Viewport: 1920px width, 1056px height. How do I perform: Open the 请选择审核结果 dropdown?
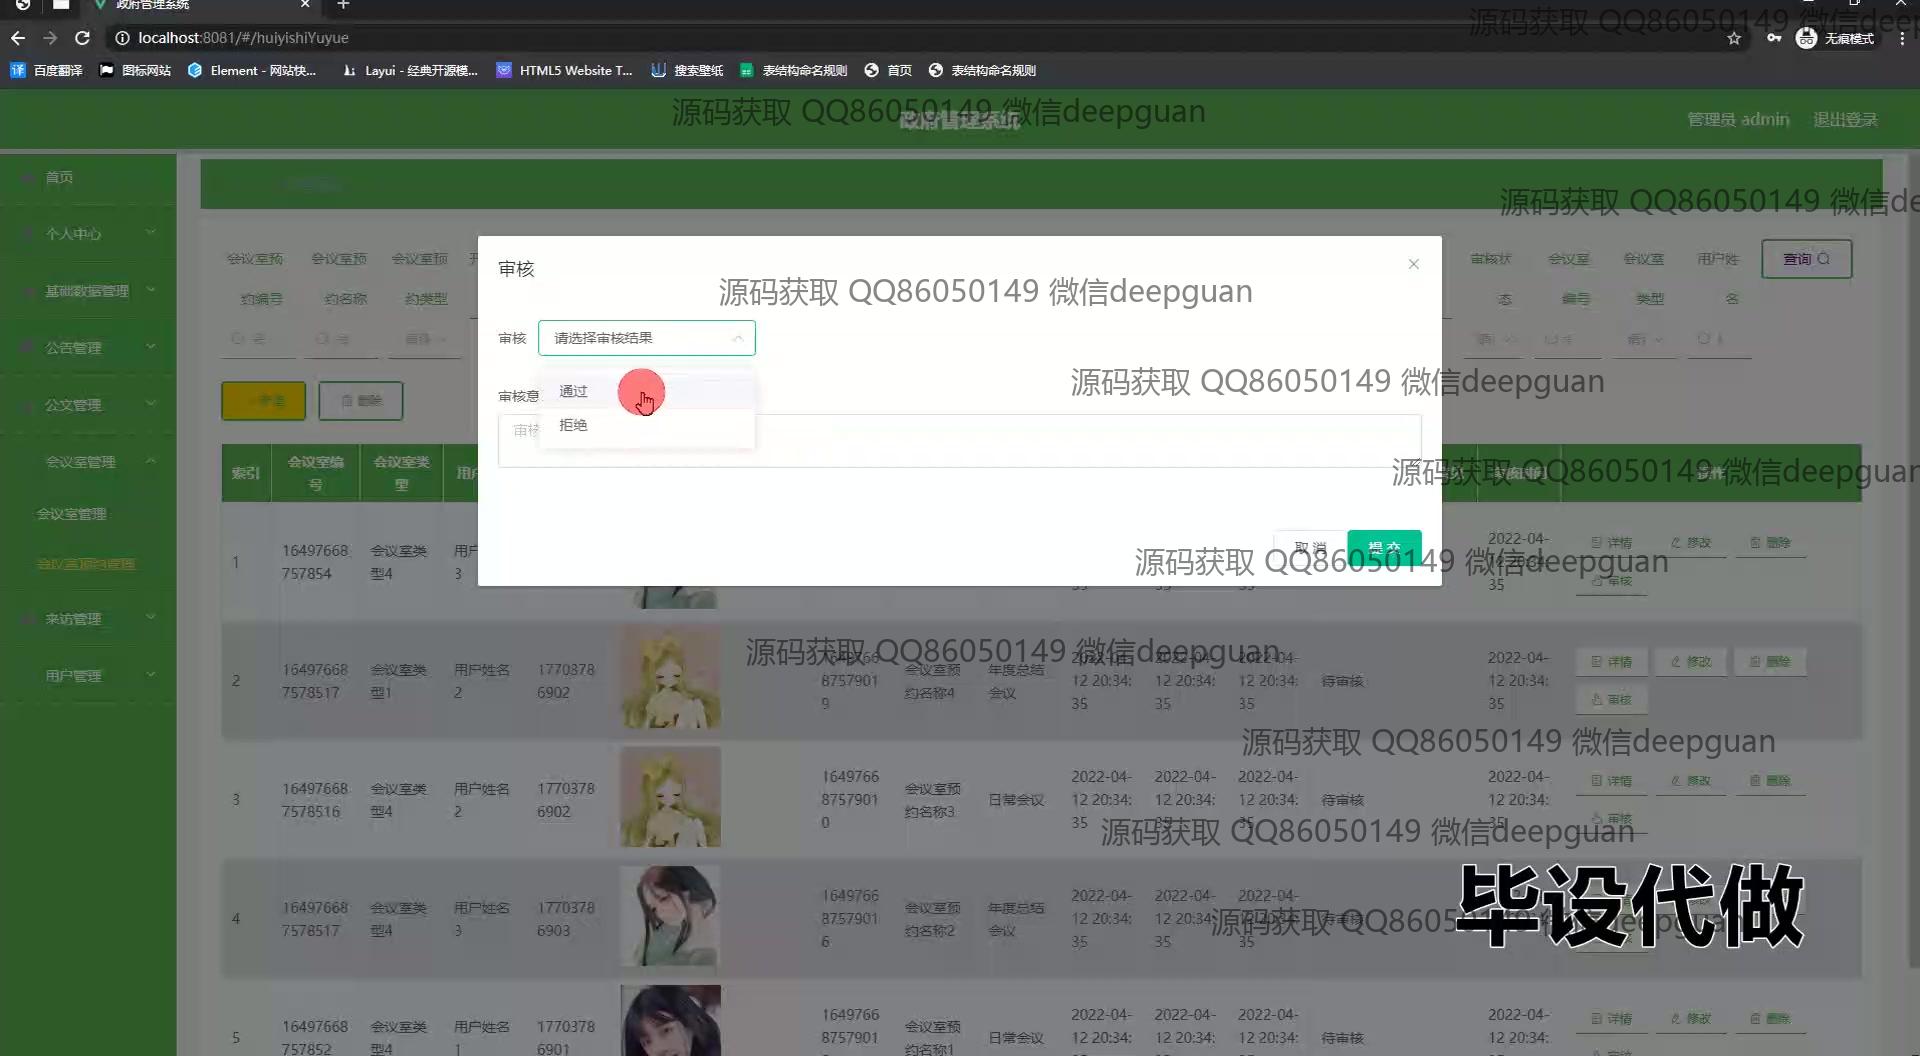pos(646,338)
